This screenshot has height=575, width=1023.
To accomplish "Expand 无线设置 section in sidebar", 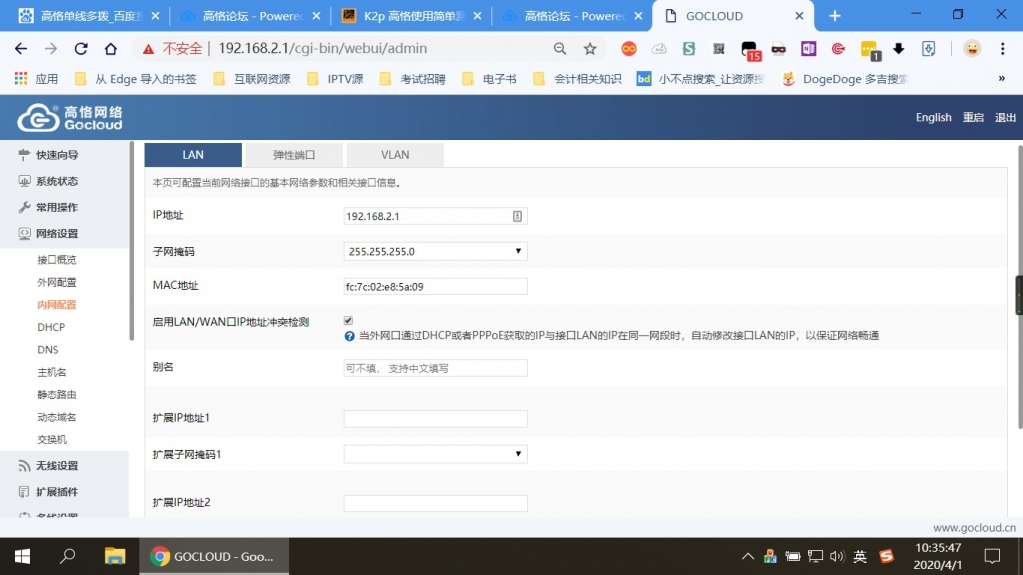I will pos(57,466).
